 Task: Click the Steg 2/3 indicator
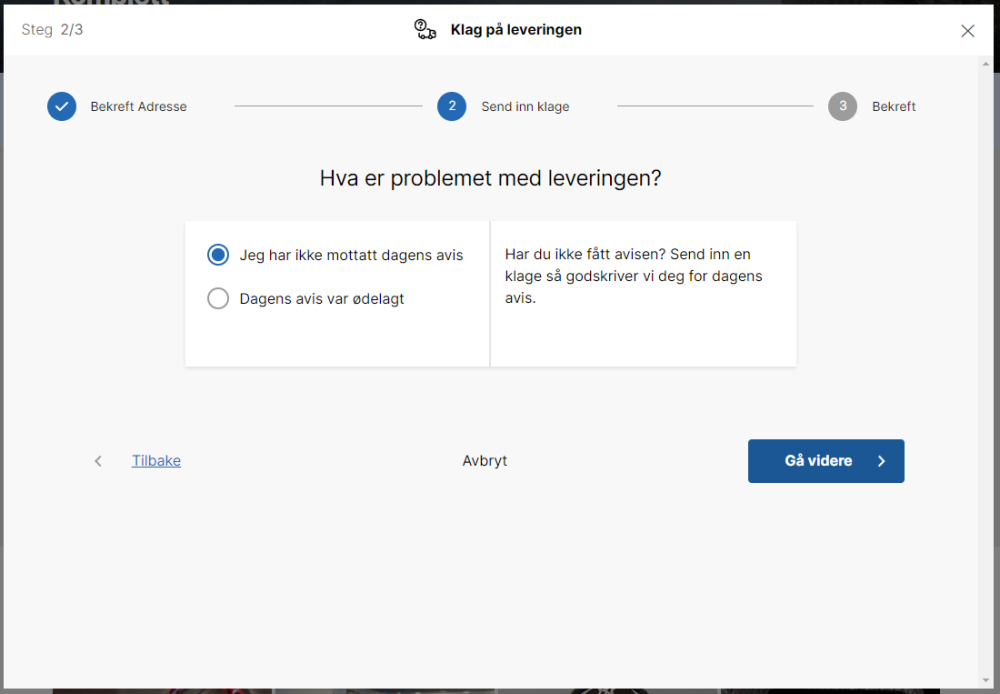(52, 30)
